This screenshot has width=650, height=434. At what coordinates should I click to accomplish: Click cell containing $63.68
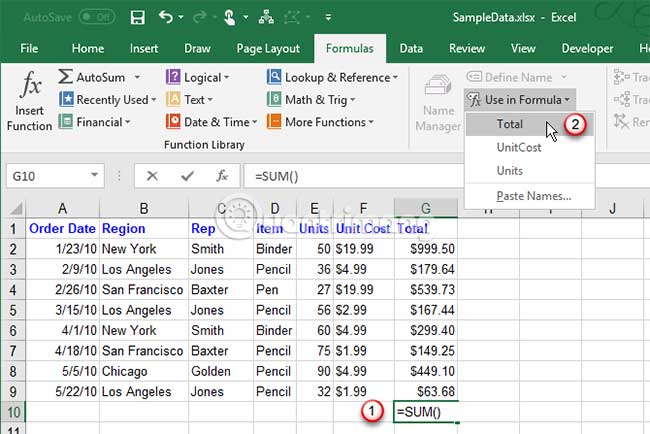(426, 391)
